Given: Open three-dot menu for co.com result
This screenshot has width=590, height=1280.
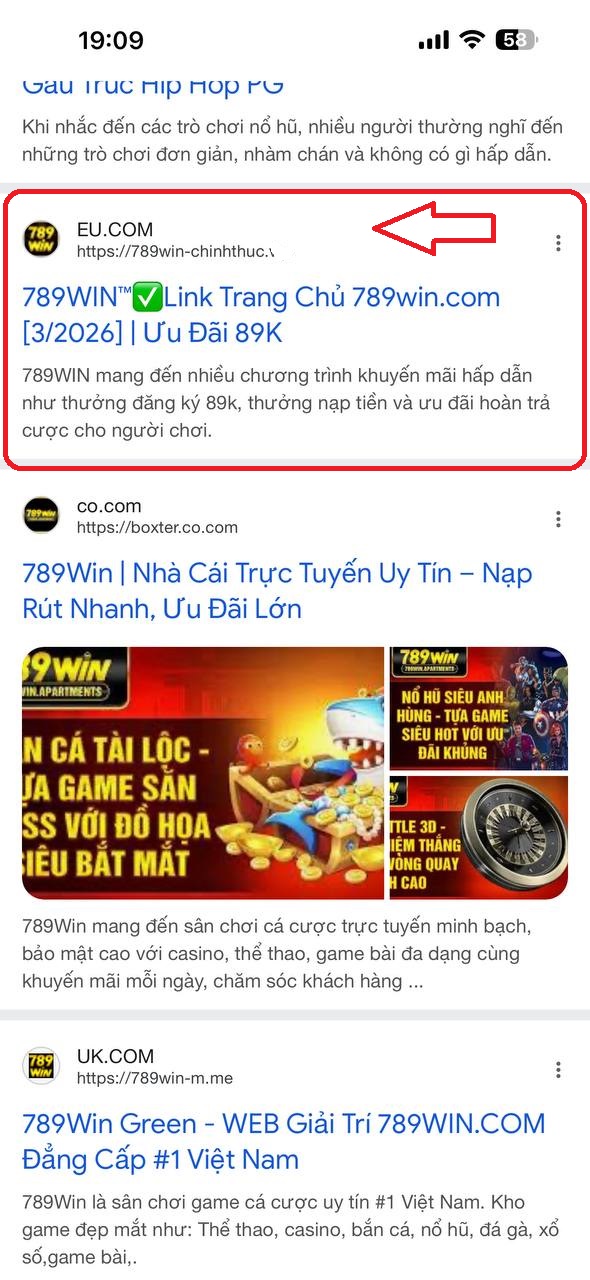Looking at the screenshot, I should coord(558,519).
